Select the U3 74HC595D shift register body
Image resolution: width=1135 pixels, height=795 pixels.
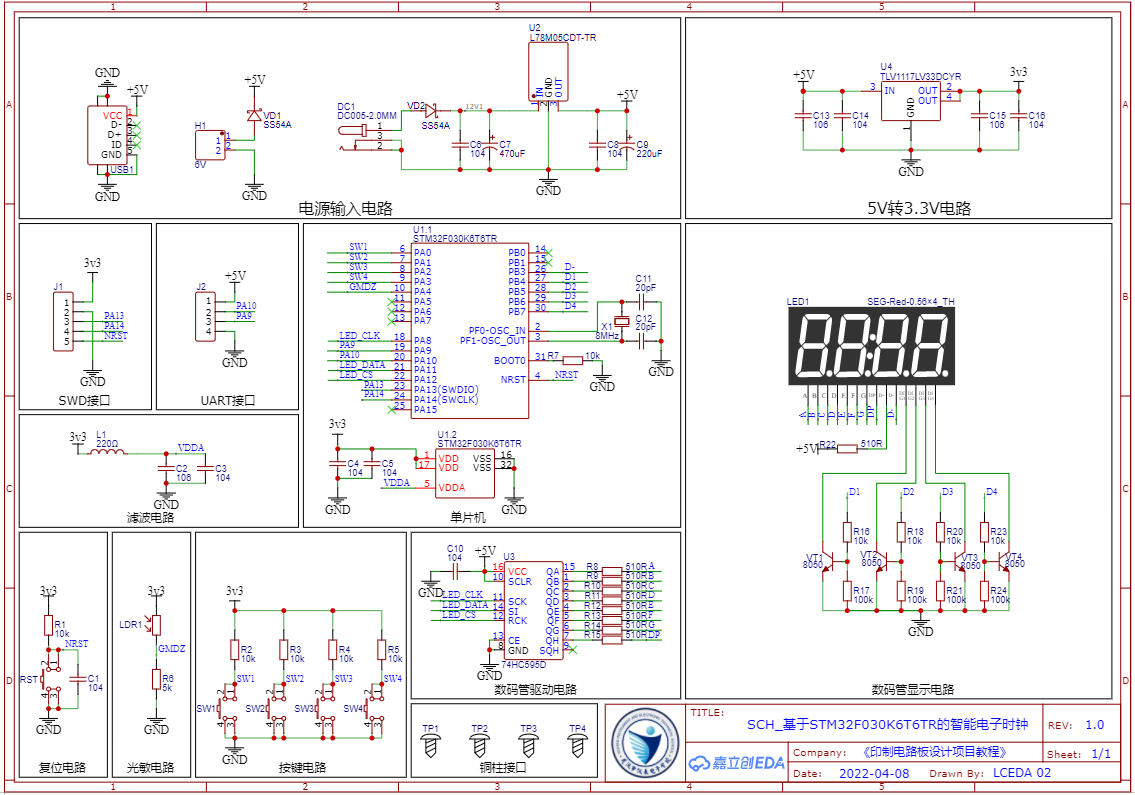tap(534, 610)
